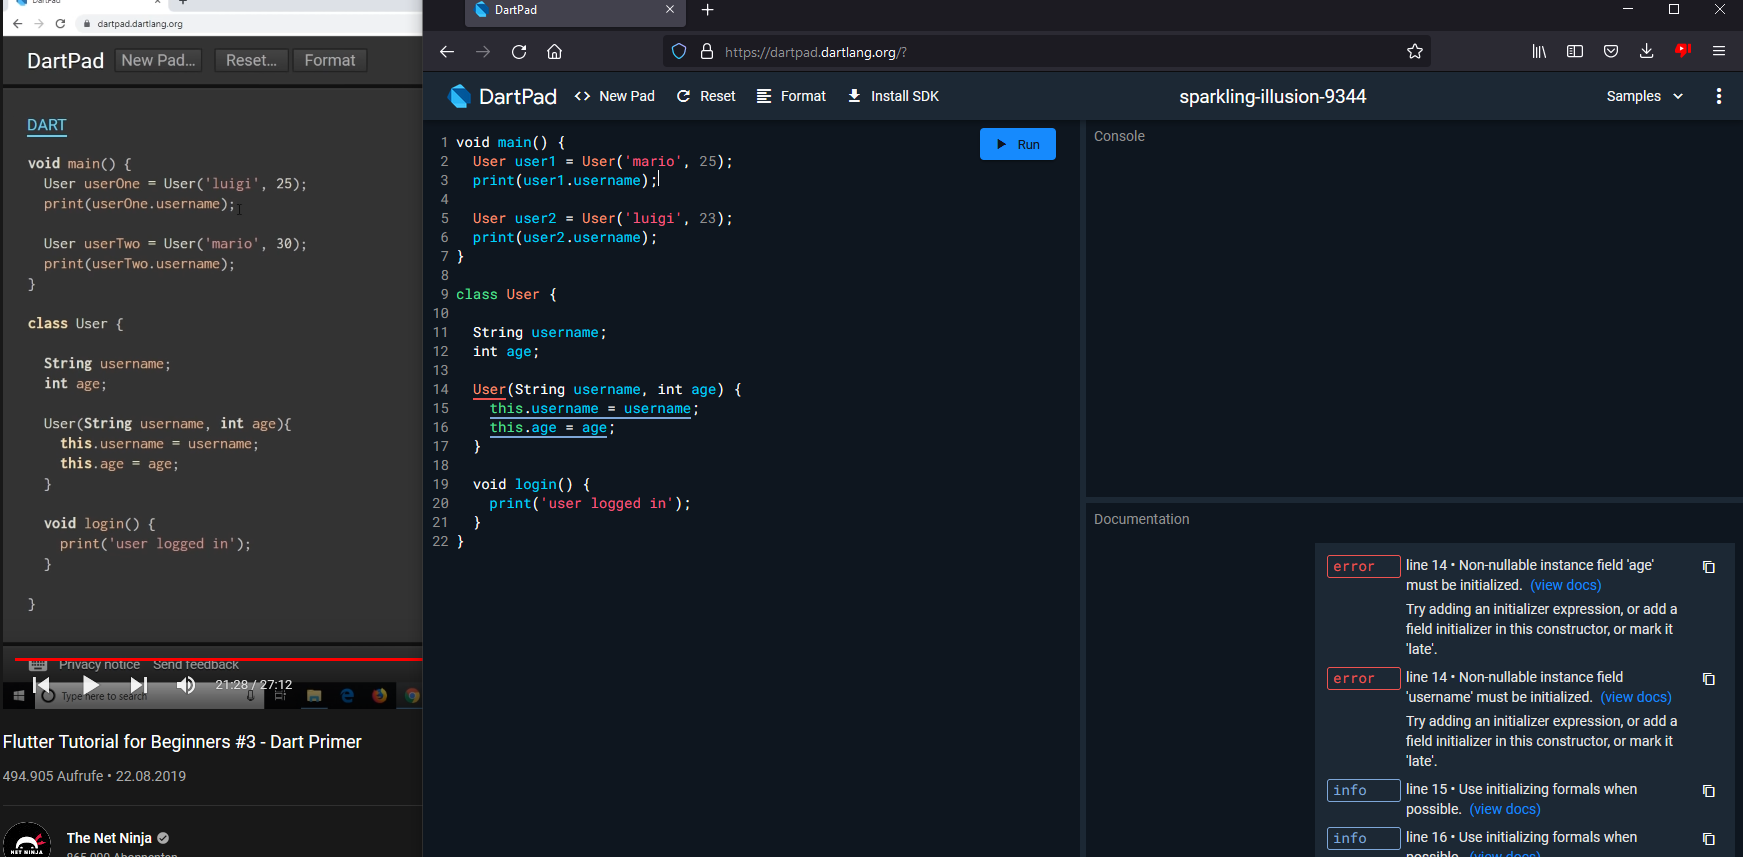
Task: Open view docs for line 15 info
Action: (x=1505, y=809)
